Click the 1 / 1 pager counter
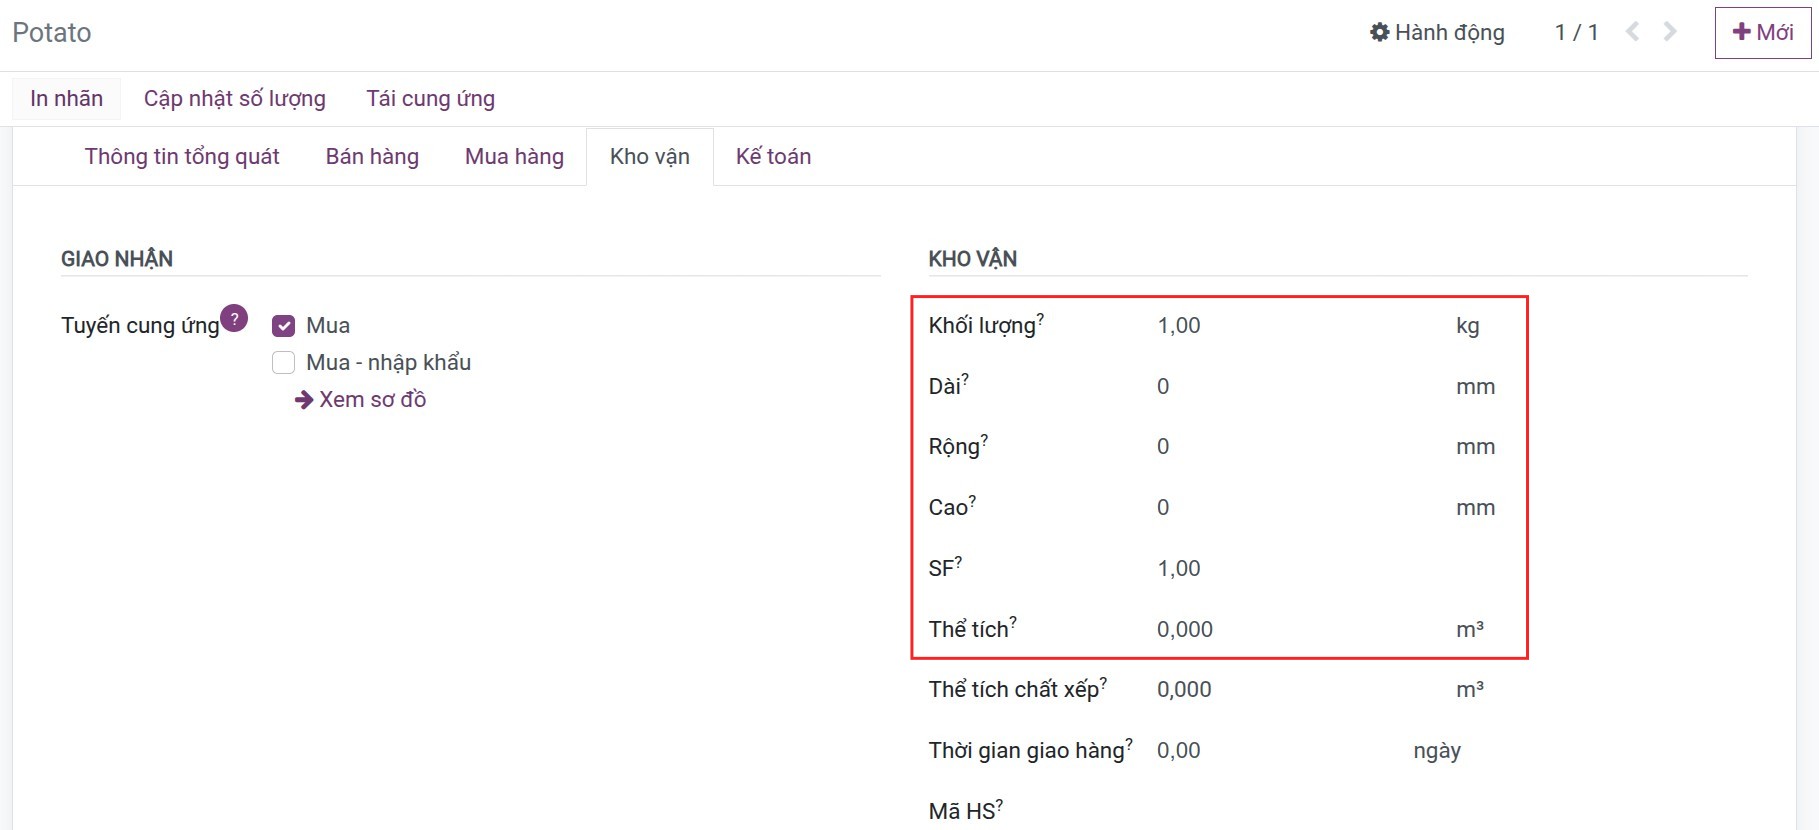 pyautogui.click(x=1576, y=33)
